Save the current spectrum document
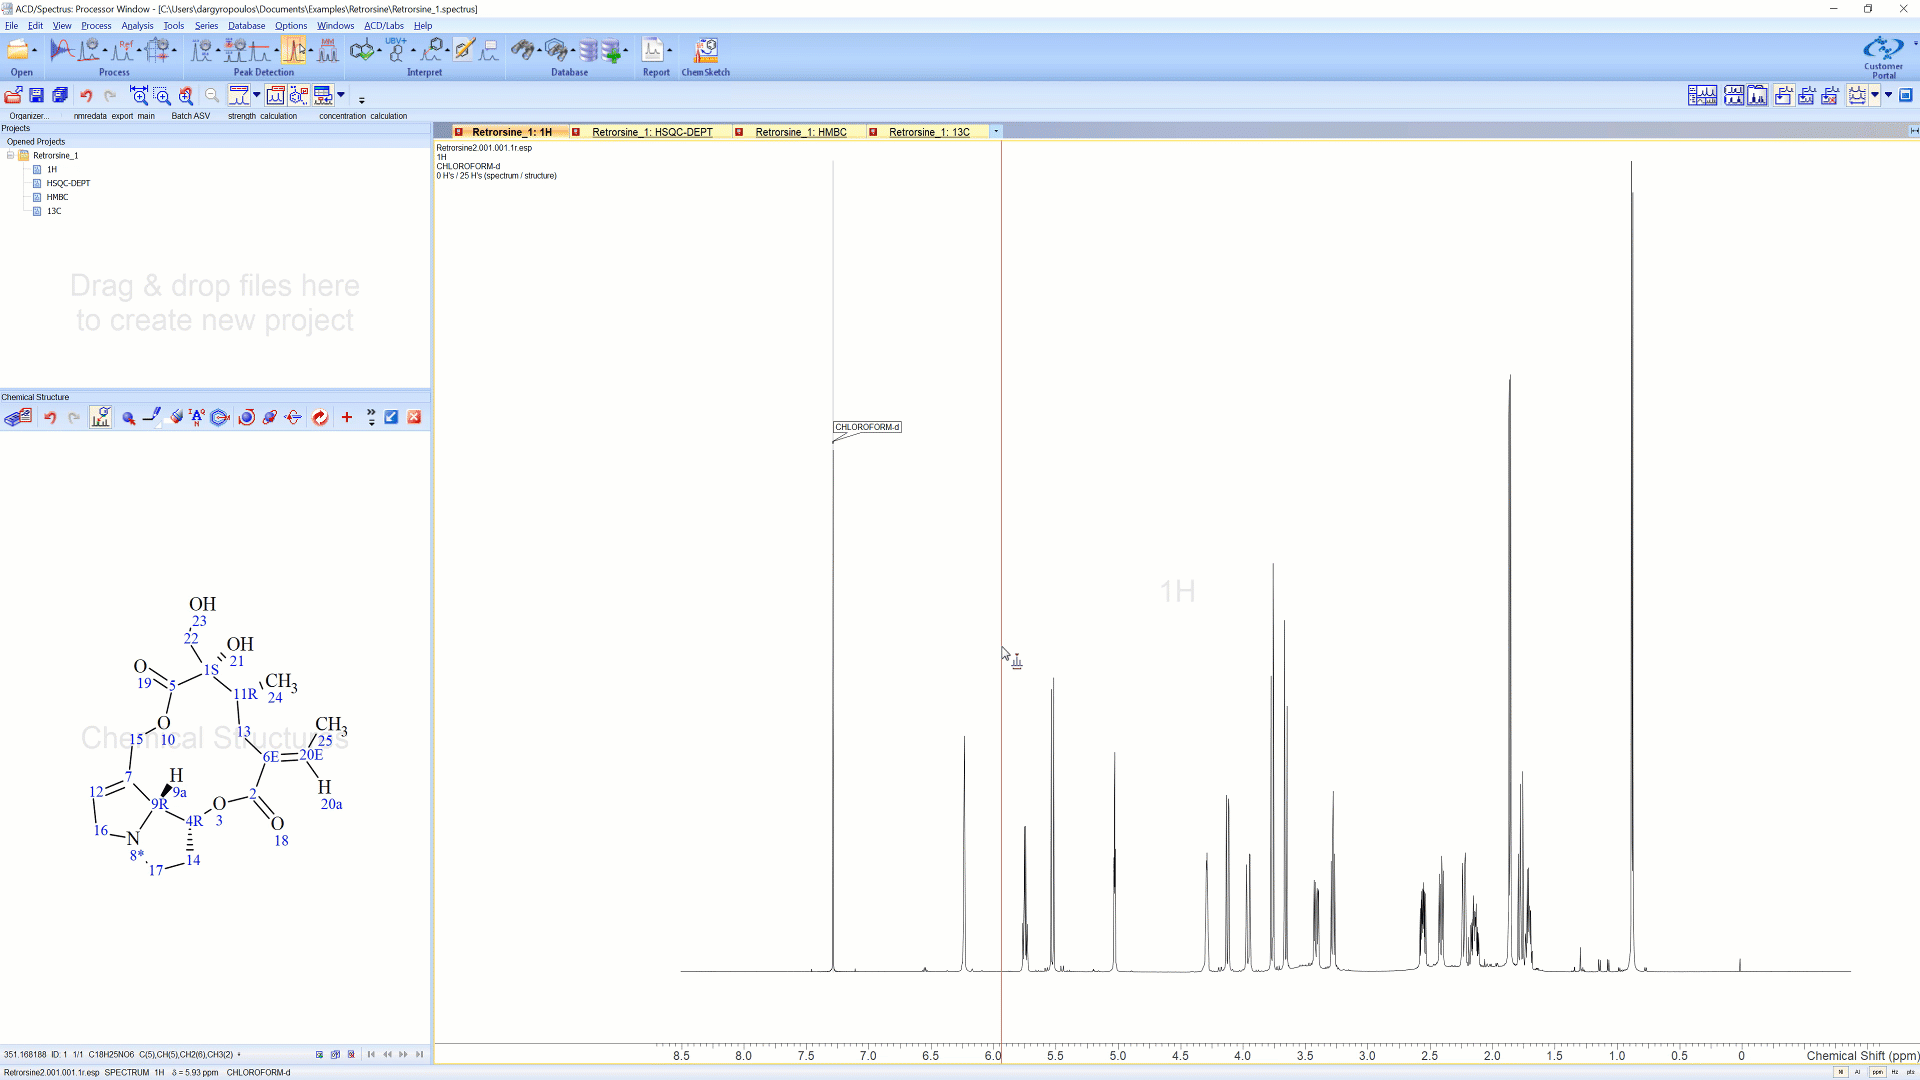This screenshot has width=1920, height=1080. click(36, 95)
